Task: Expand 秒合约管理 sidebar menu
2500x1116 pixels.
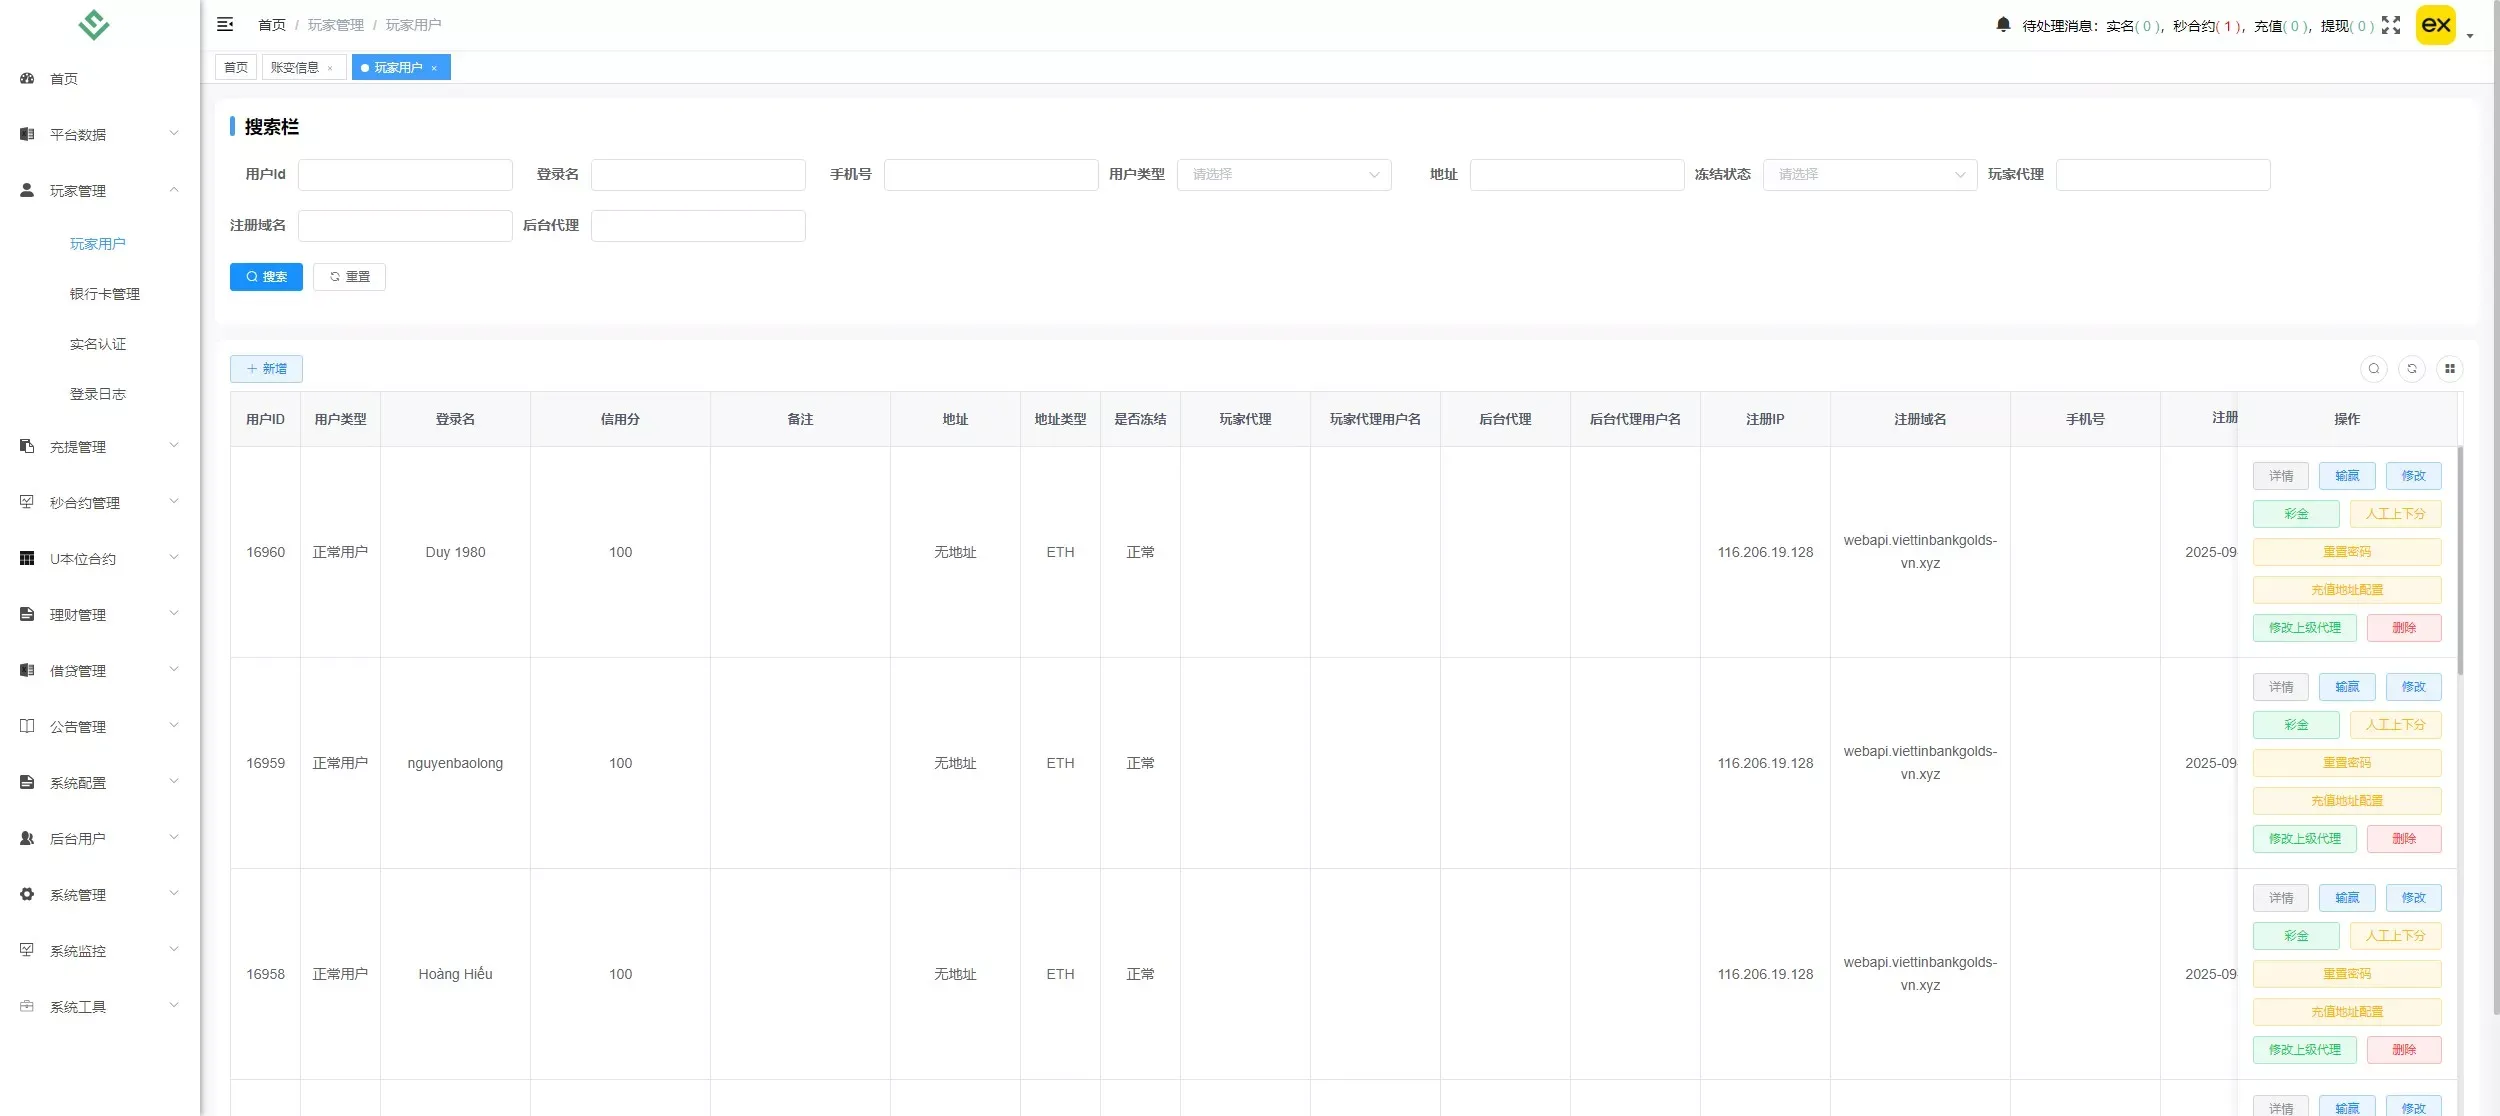Action: 100,502
